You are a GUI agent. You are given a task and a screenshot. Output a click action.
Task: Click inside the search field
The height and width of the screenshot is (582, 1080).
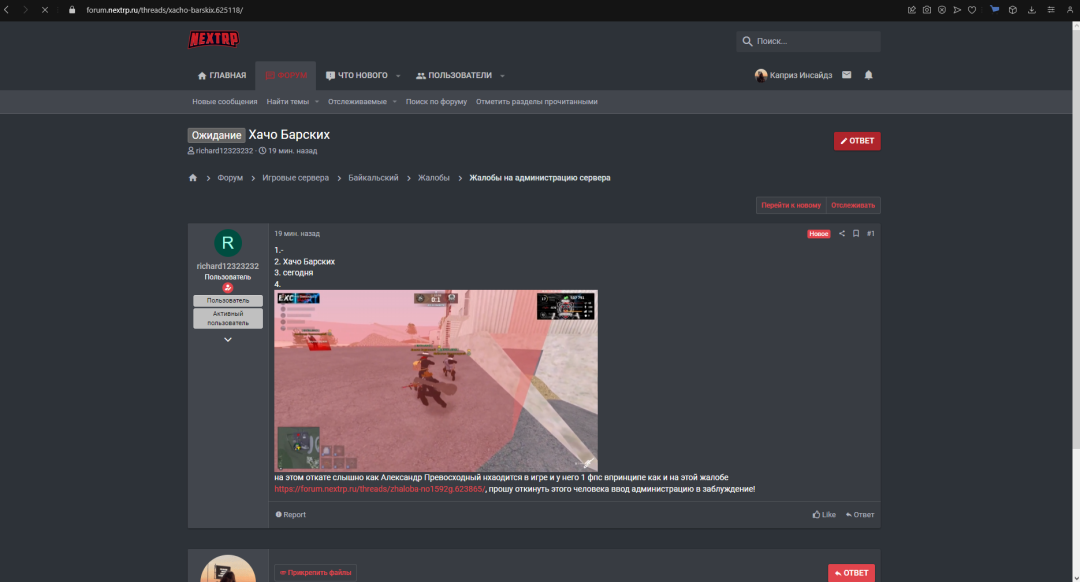tap(815, 42)
